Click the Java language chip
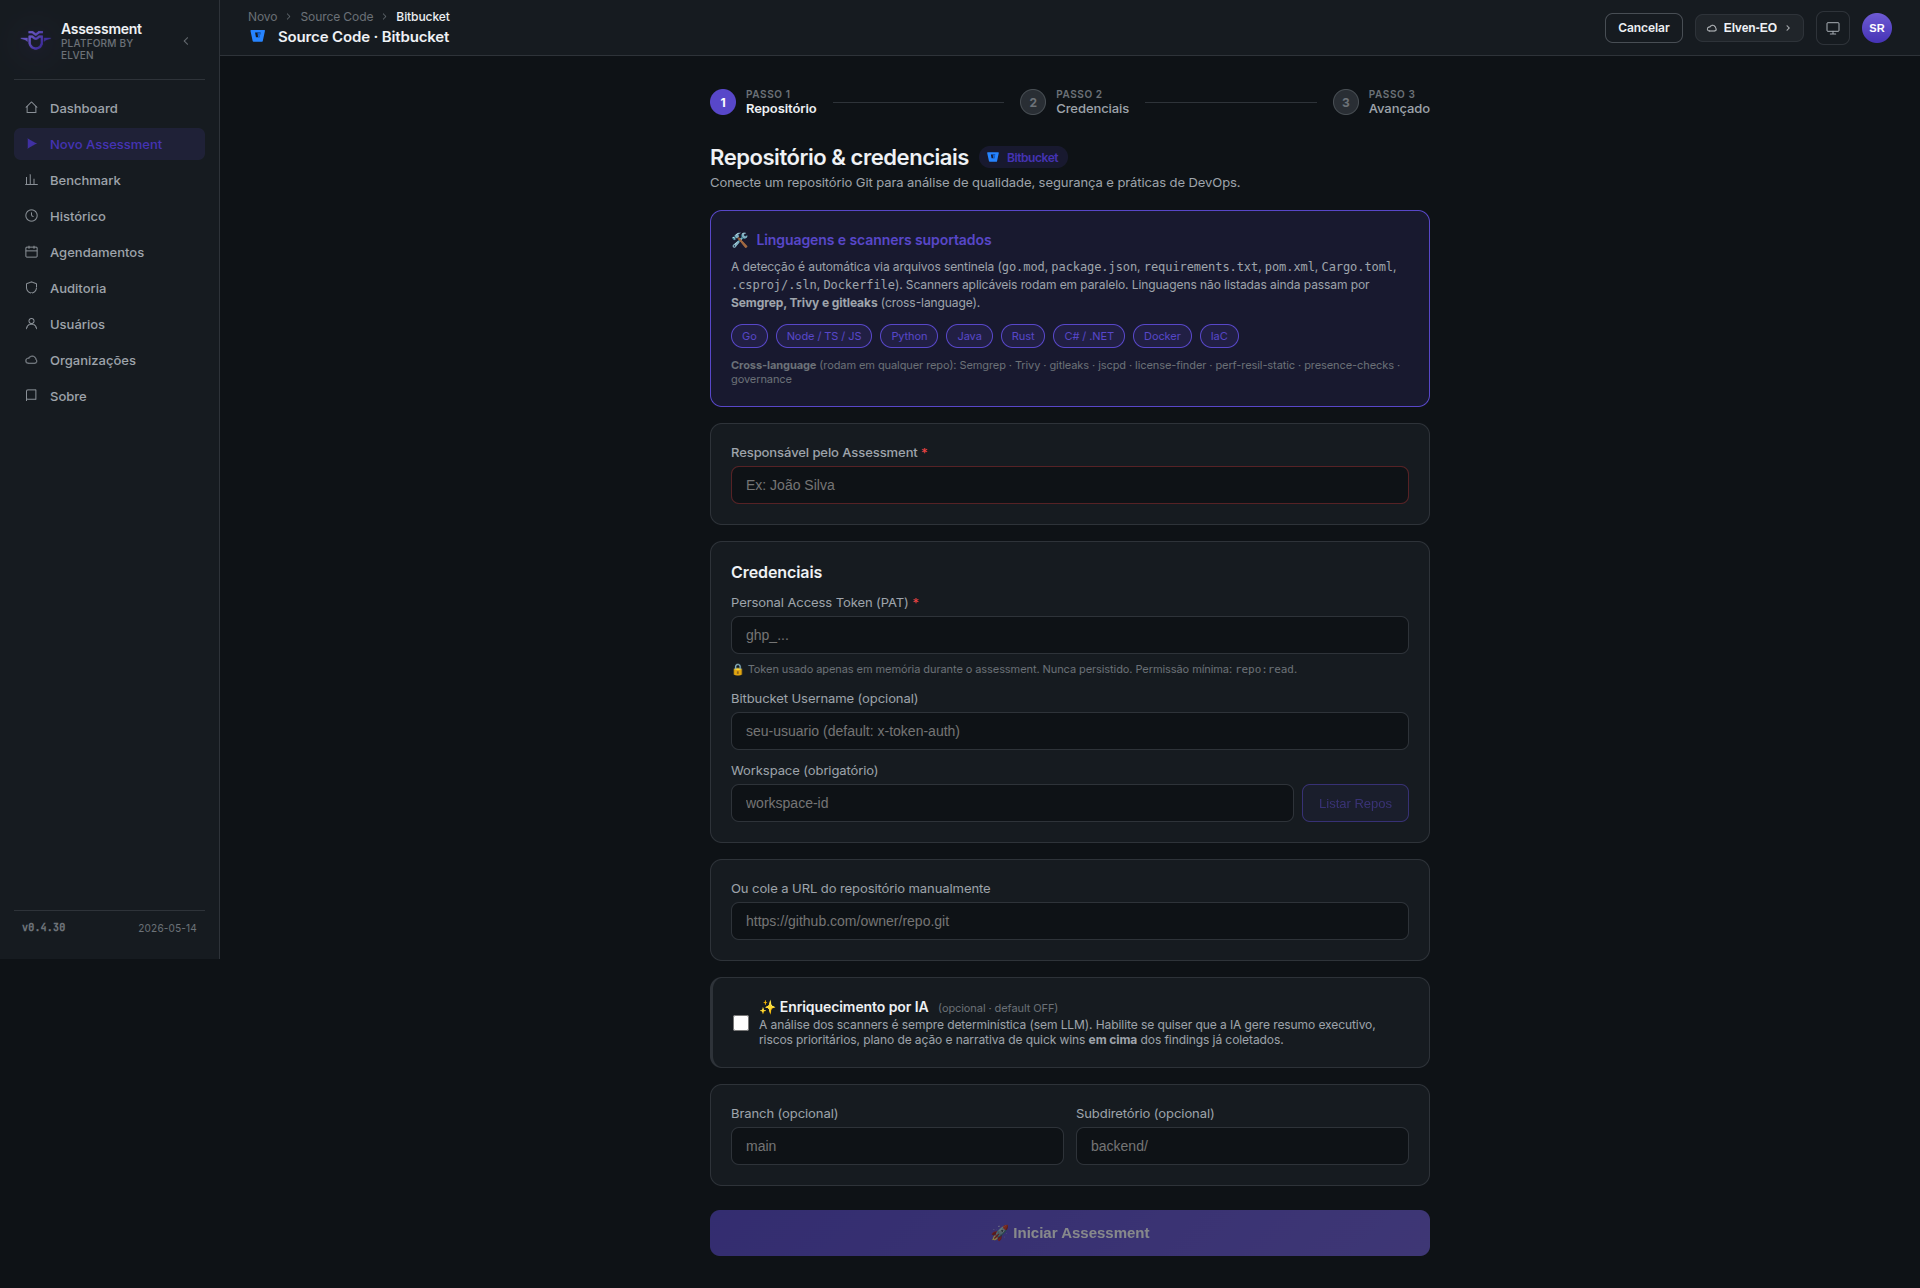The image size is (1920, 1288). [x=969, y=336]
